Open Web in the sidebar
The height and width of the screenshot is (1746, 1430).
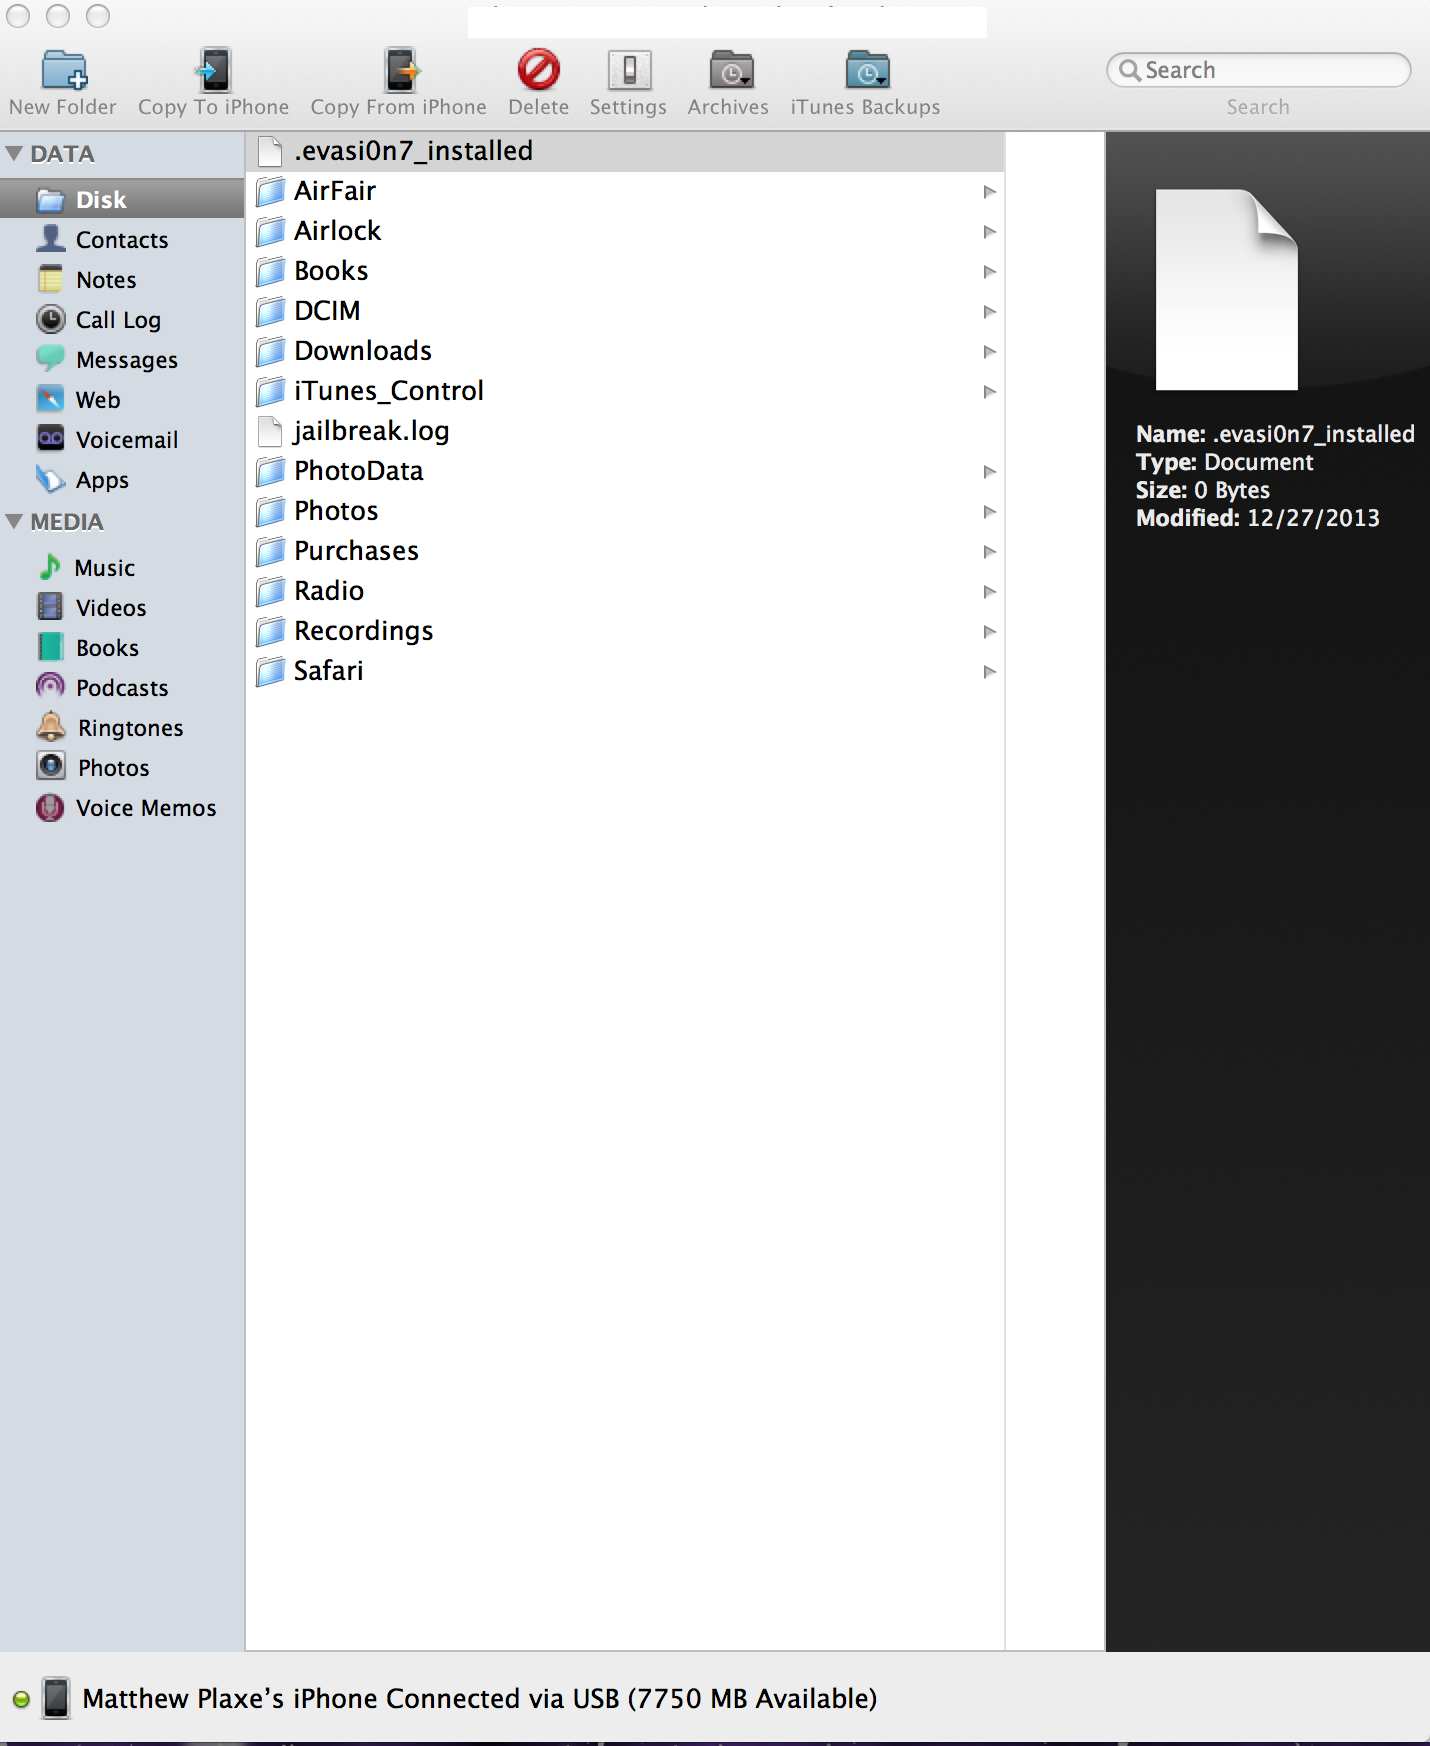click(122, 399)
